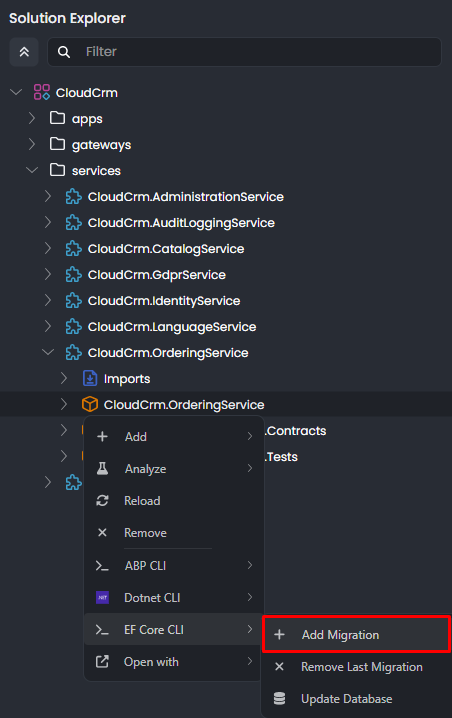Select Remove Last Migration

(357, 667)
